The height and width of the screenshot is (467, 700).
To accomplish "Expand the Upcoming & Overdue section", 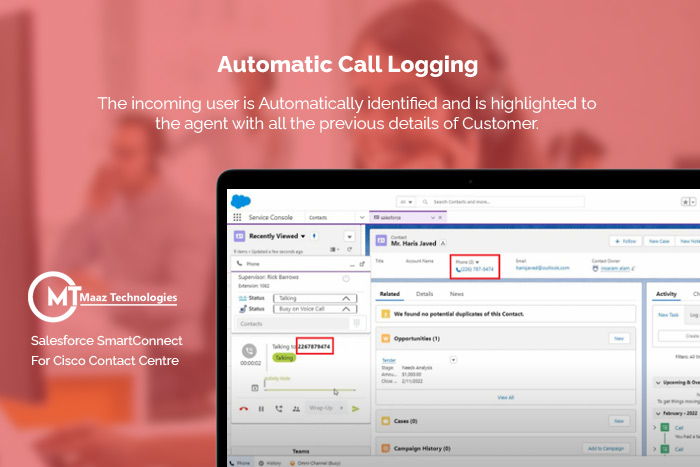I will (x=658, y=382).
